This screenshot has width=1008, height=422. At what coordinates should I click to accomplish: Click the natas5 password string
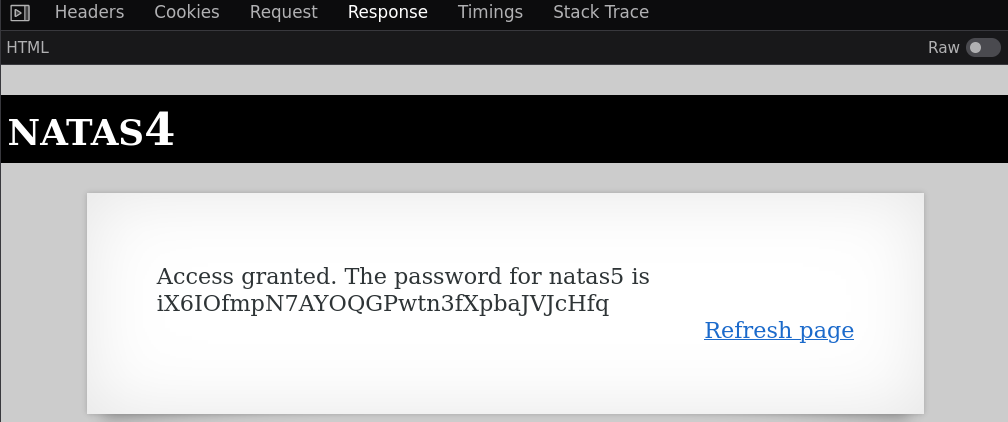(382, 304)
